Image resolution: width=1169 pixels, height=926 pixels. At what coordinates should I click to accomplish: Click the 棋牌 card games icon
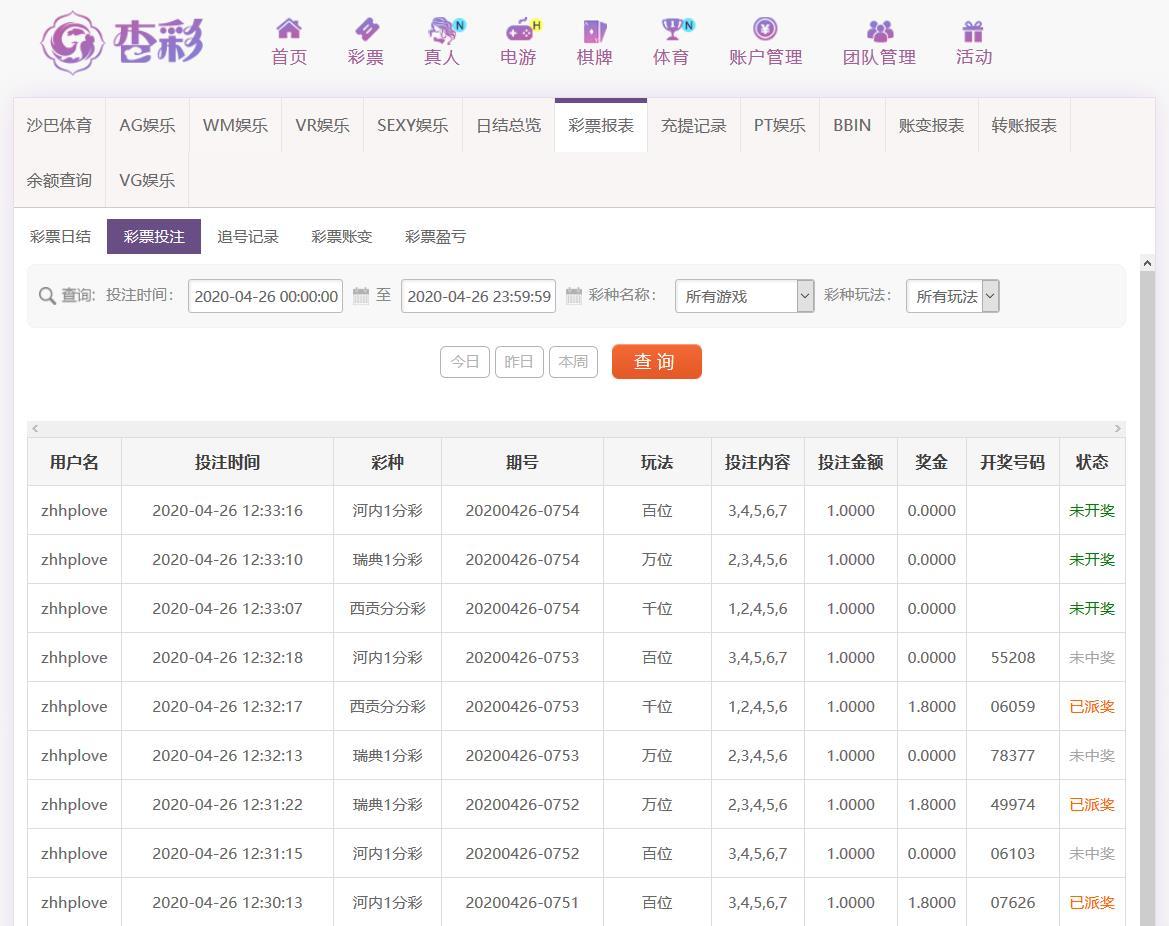pyautogui.click(x=594, y=30)
